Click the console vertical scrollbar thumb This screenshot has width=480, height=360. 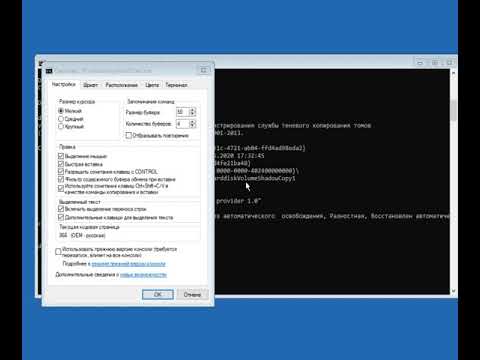click(453, 110)
